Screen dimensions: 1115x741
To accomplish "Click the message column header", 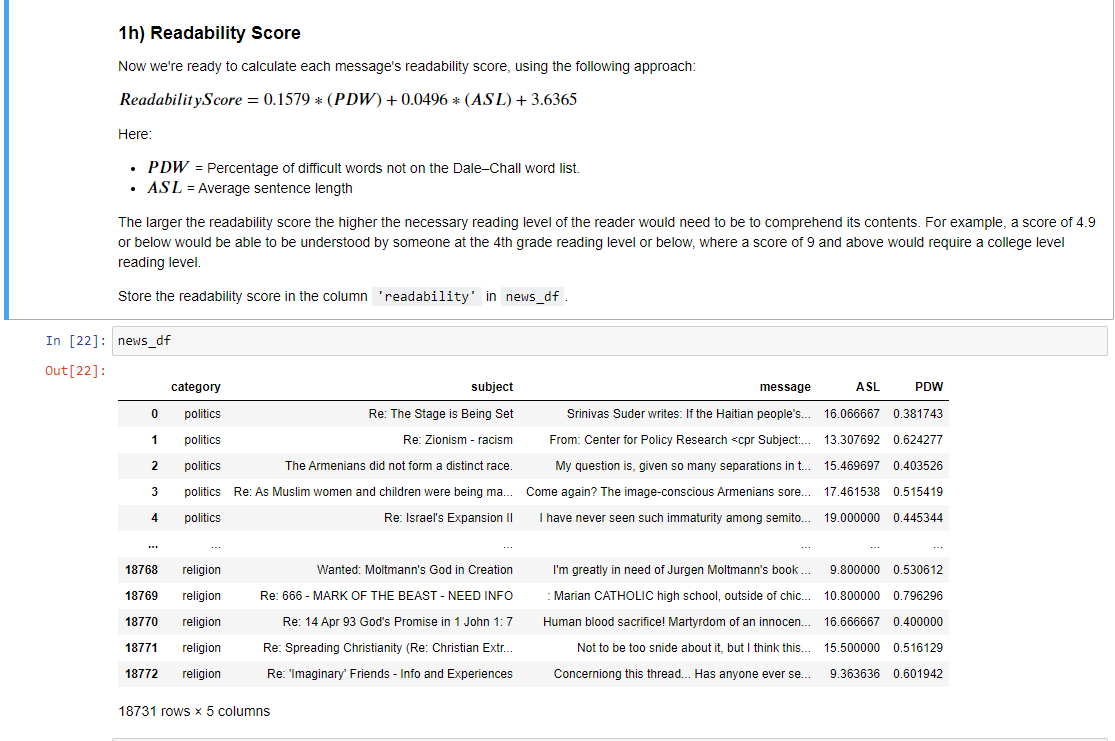I will click(785, 387).
